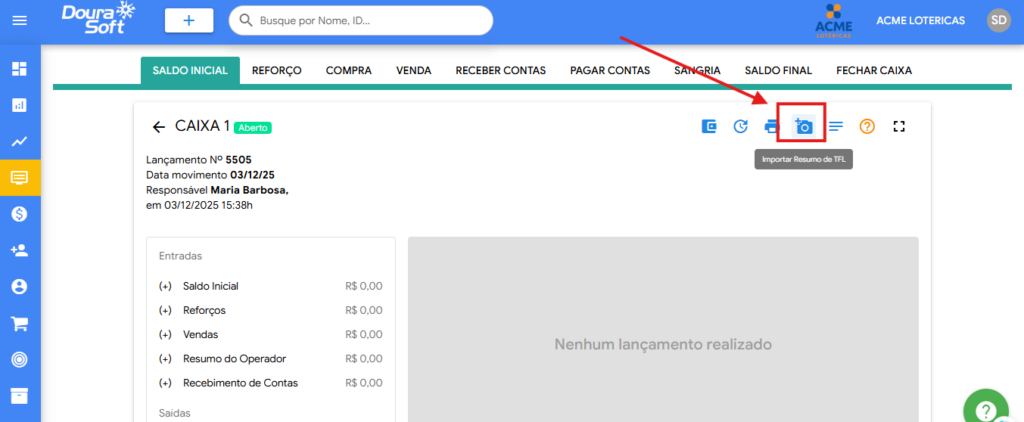Click the add person sidebar icon

19,250
